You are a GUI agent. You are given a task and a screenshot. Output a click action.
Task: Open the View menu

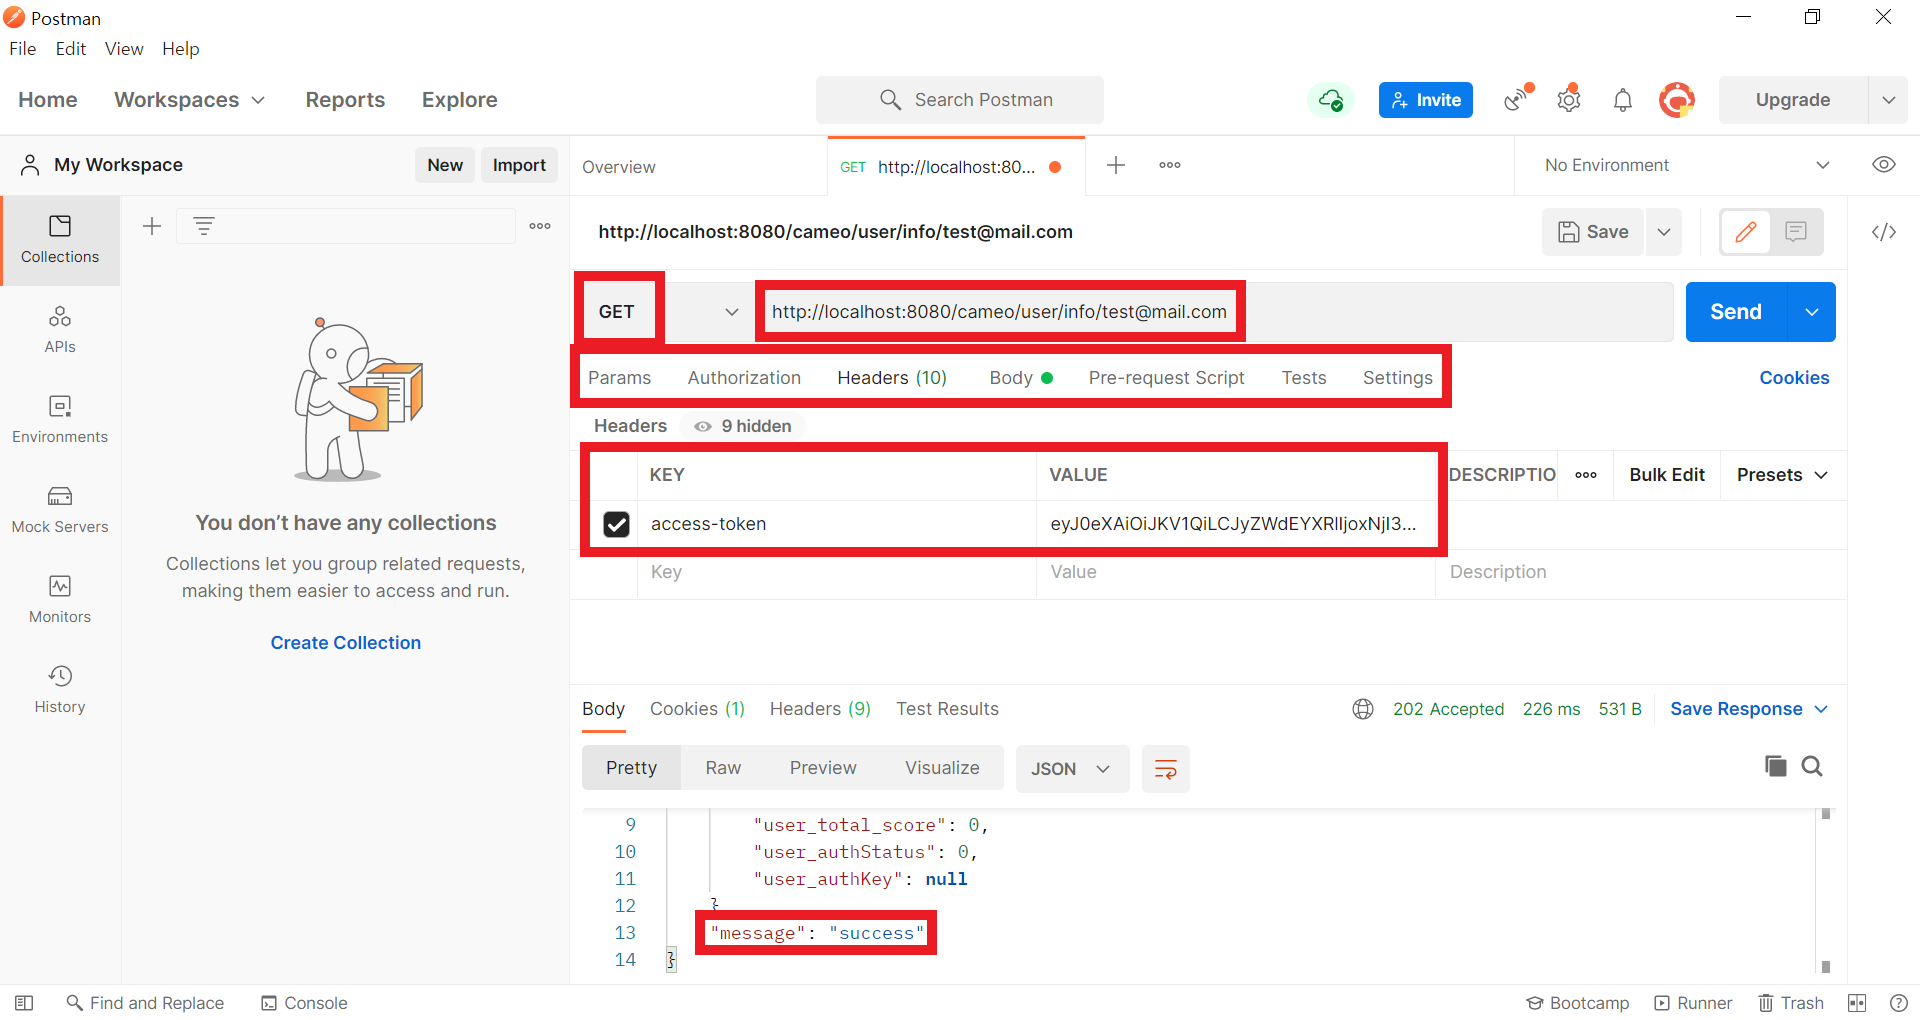pos(124,49)
